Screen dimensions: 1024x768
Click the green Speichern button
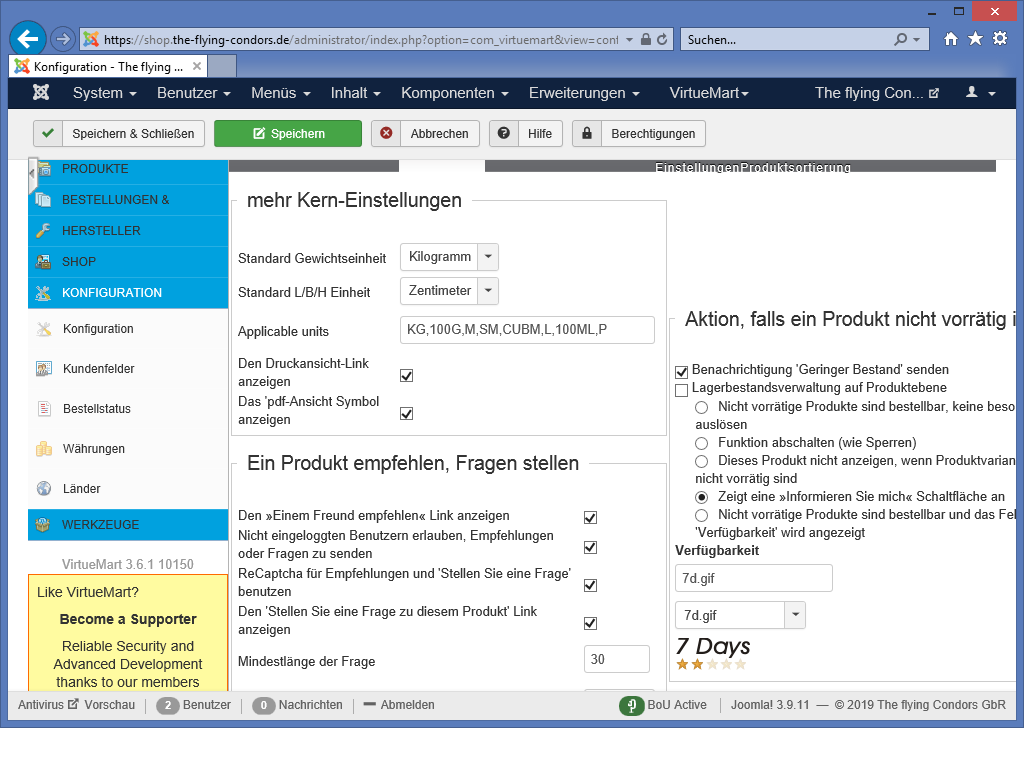pos(288,134)
